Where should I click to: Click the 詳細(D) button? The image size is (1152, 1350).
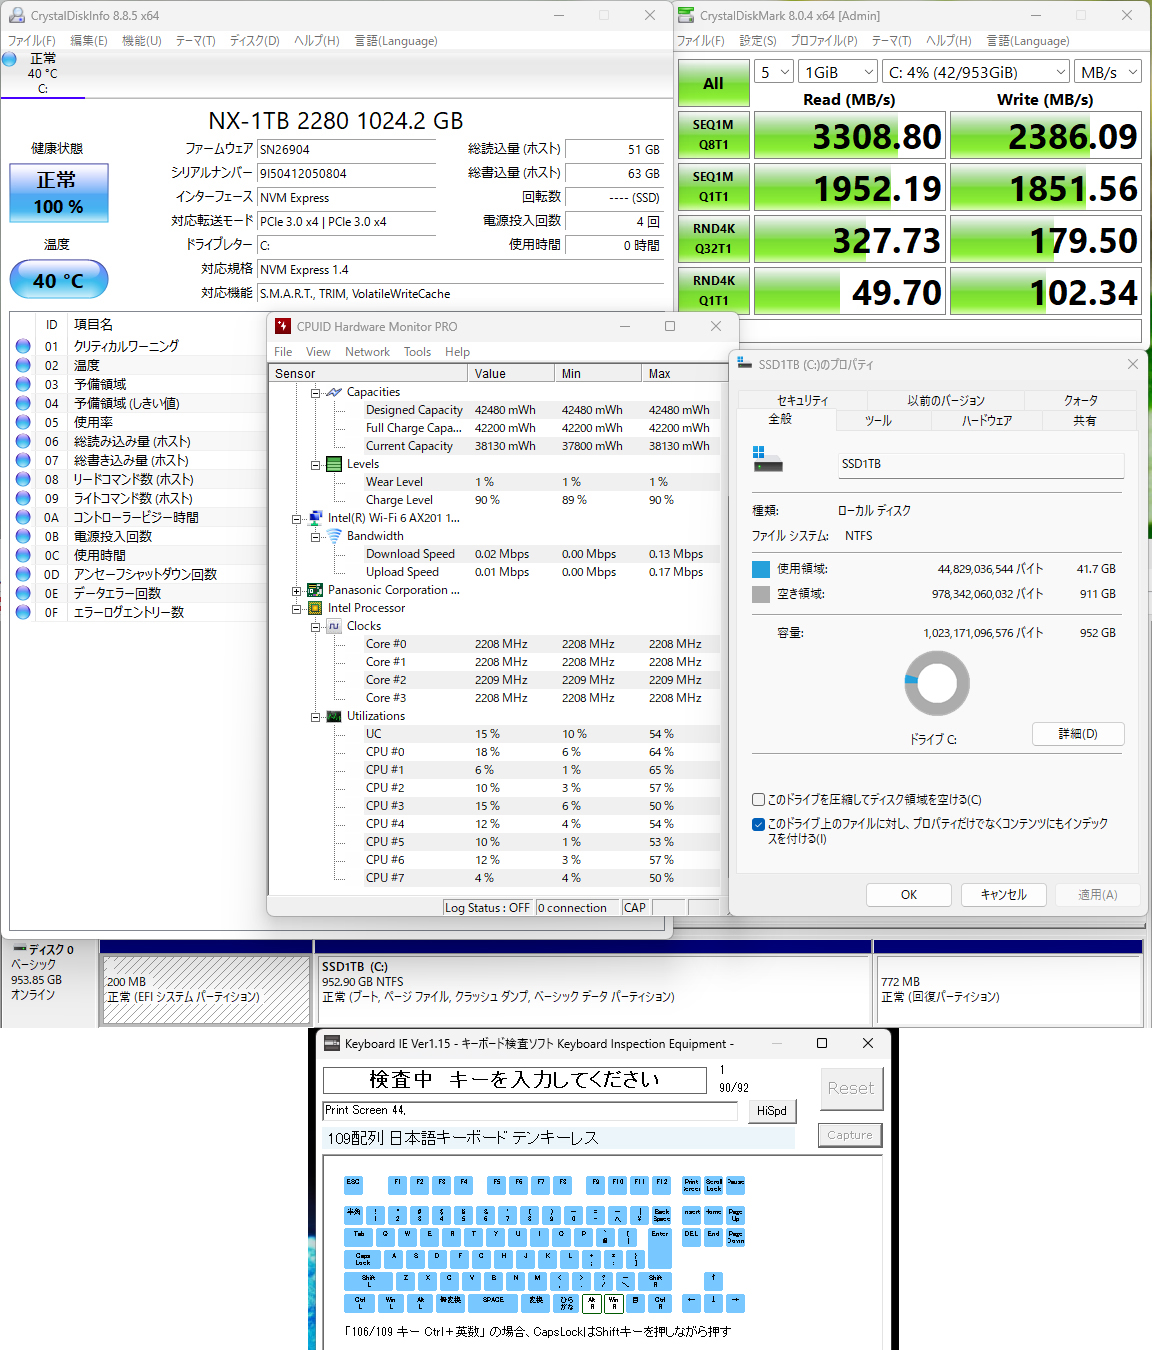pos(1078,734)
